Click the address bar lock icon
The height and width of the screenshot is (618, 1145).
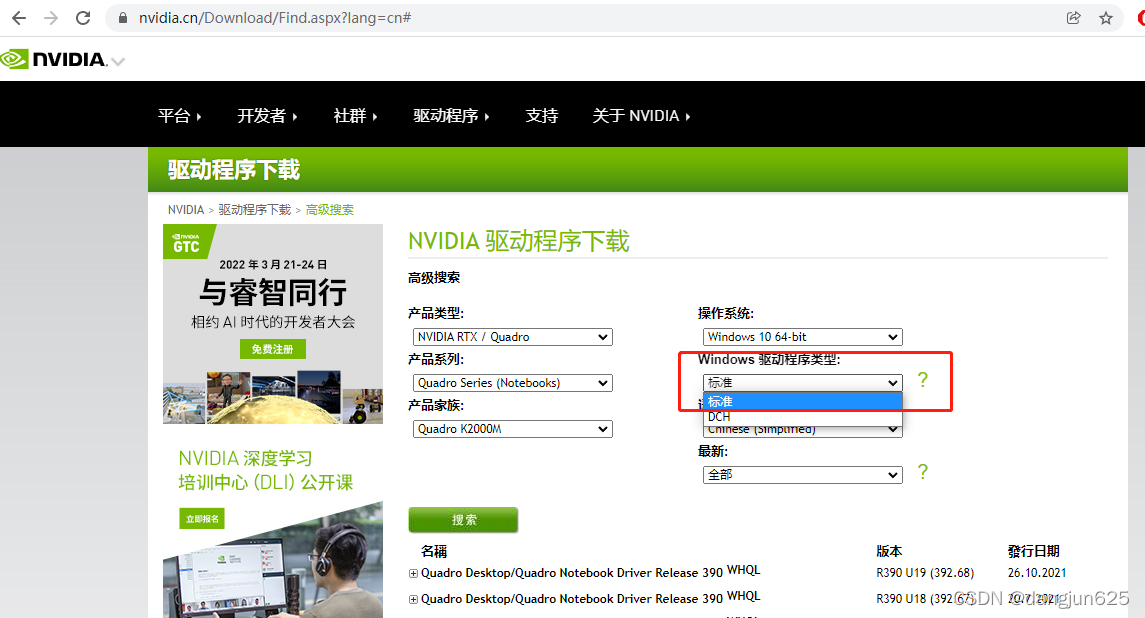point(123,18)
